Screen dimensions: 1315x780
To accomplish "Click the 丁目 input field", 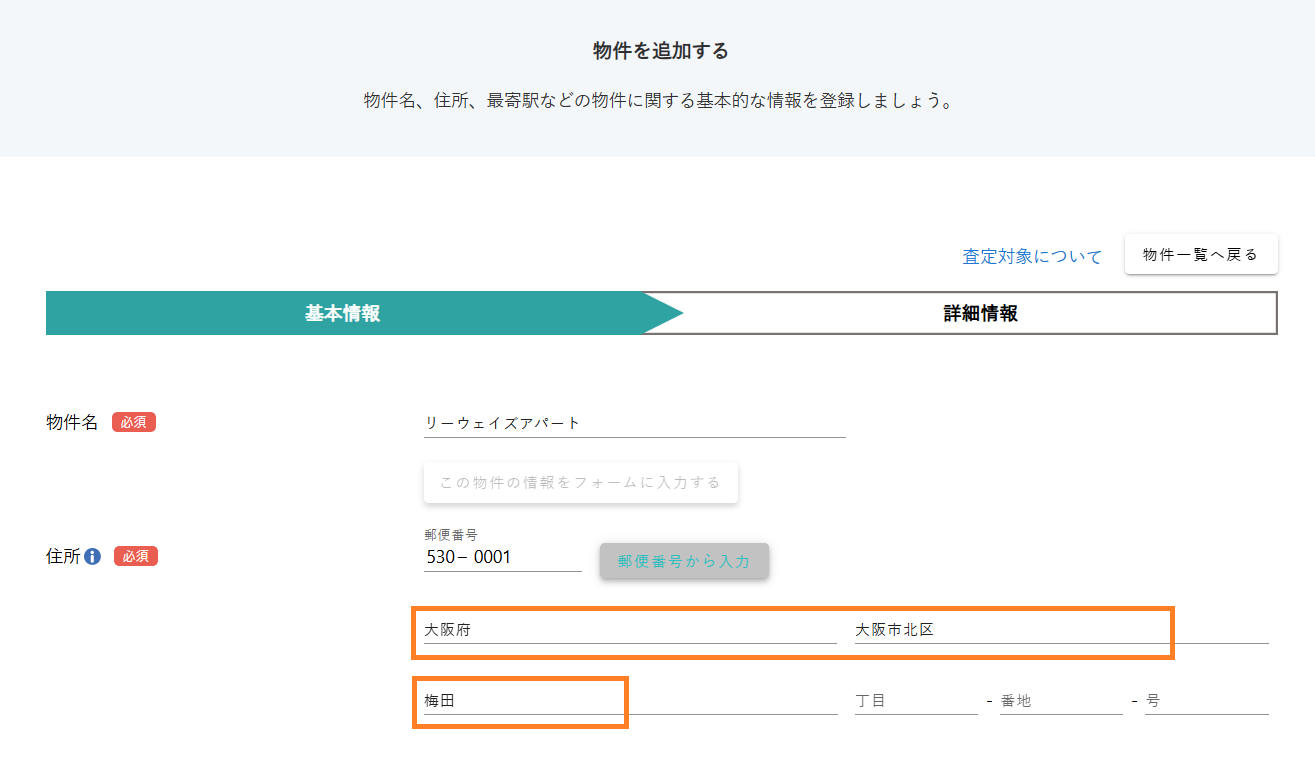I will (915, 701).
